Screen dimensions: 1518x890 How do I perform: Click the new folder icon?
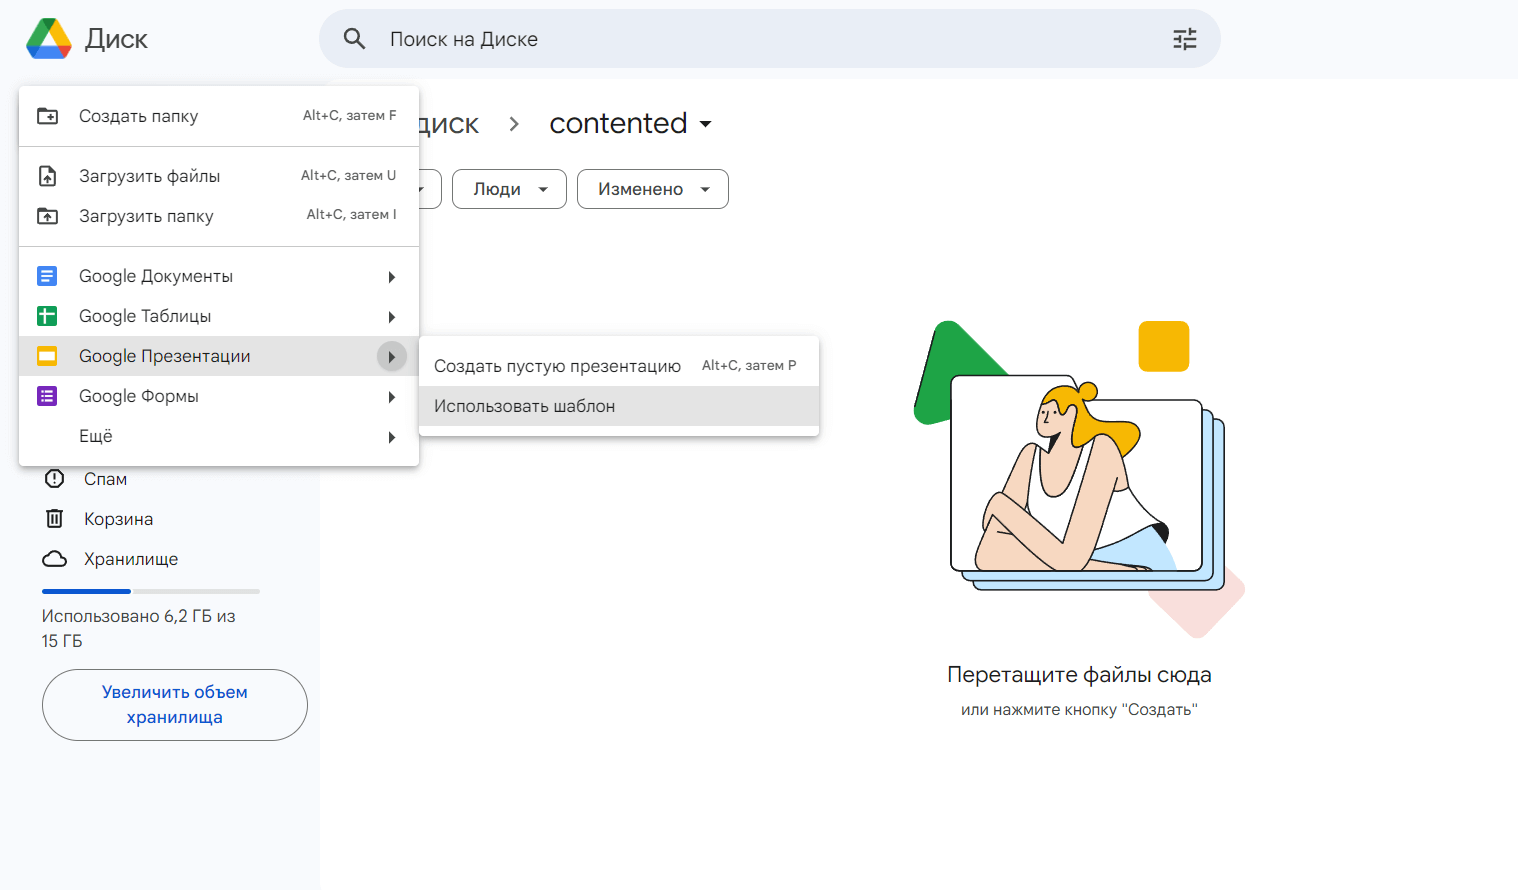click(47, 116)
